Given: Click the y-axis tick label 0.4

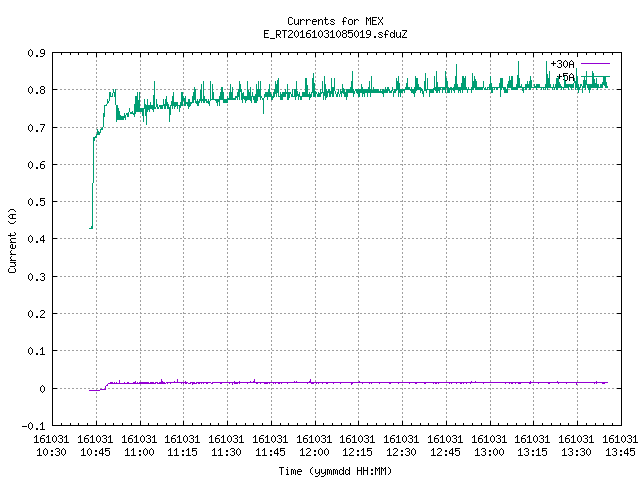Looking at the screenshot, I should 36,239.
